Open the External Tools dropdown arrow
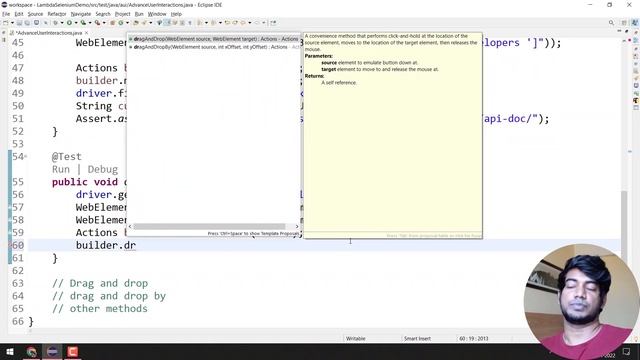Viewport: 640px width, 360px height. pos(104,22)
